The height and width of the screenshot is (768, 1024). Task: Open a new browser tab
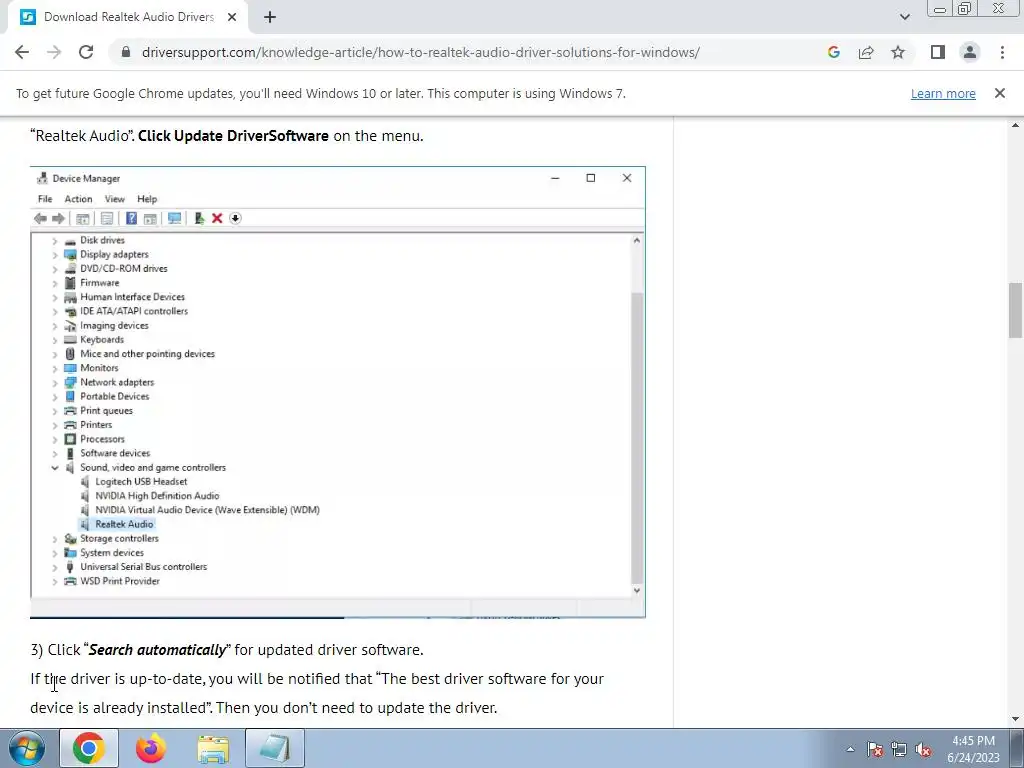[270, 18]
